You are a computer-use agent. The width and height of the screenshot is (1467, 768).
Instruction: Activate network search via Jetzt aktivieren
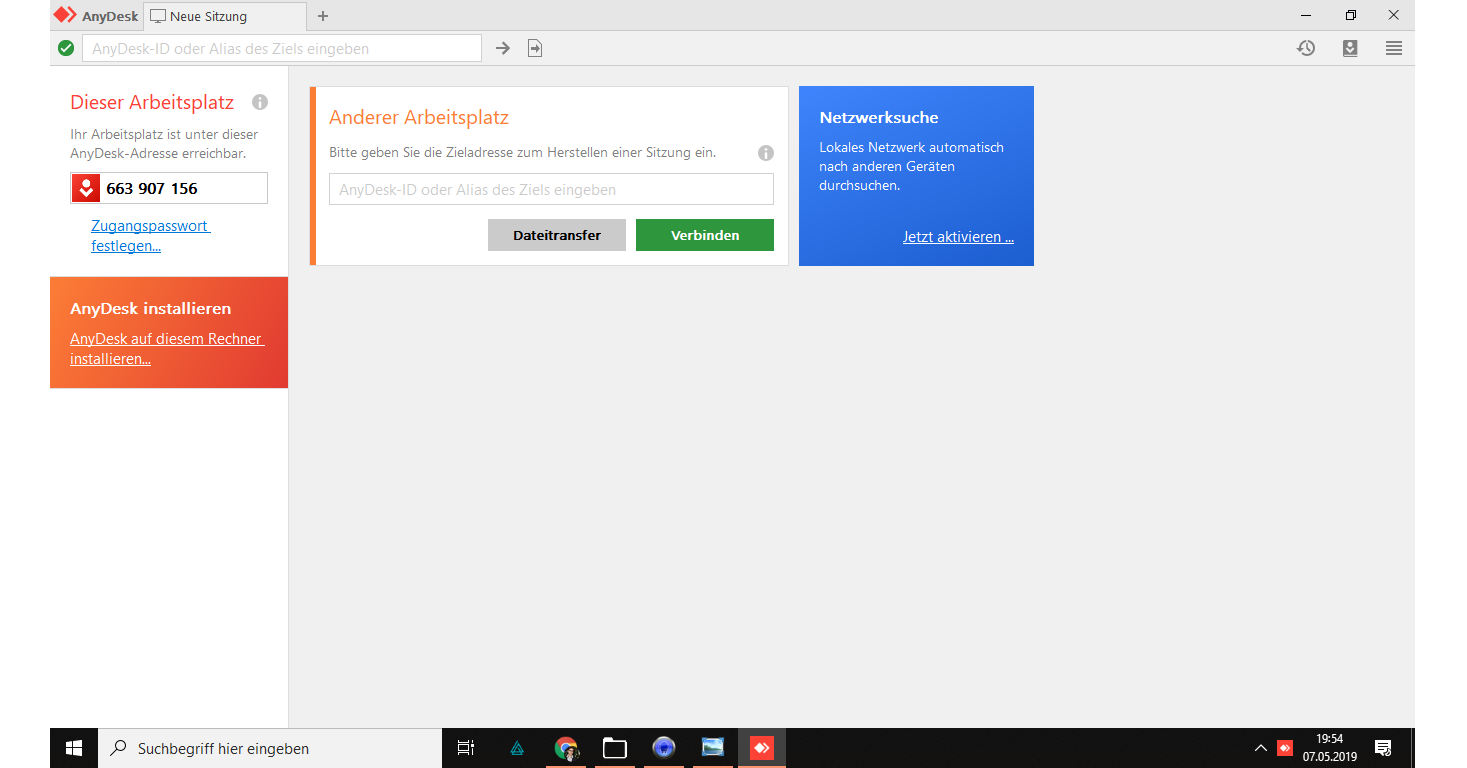pos(957,237)
